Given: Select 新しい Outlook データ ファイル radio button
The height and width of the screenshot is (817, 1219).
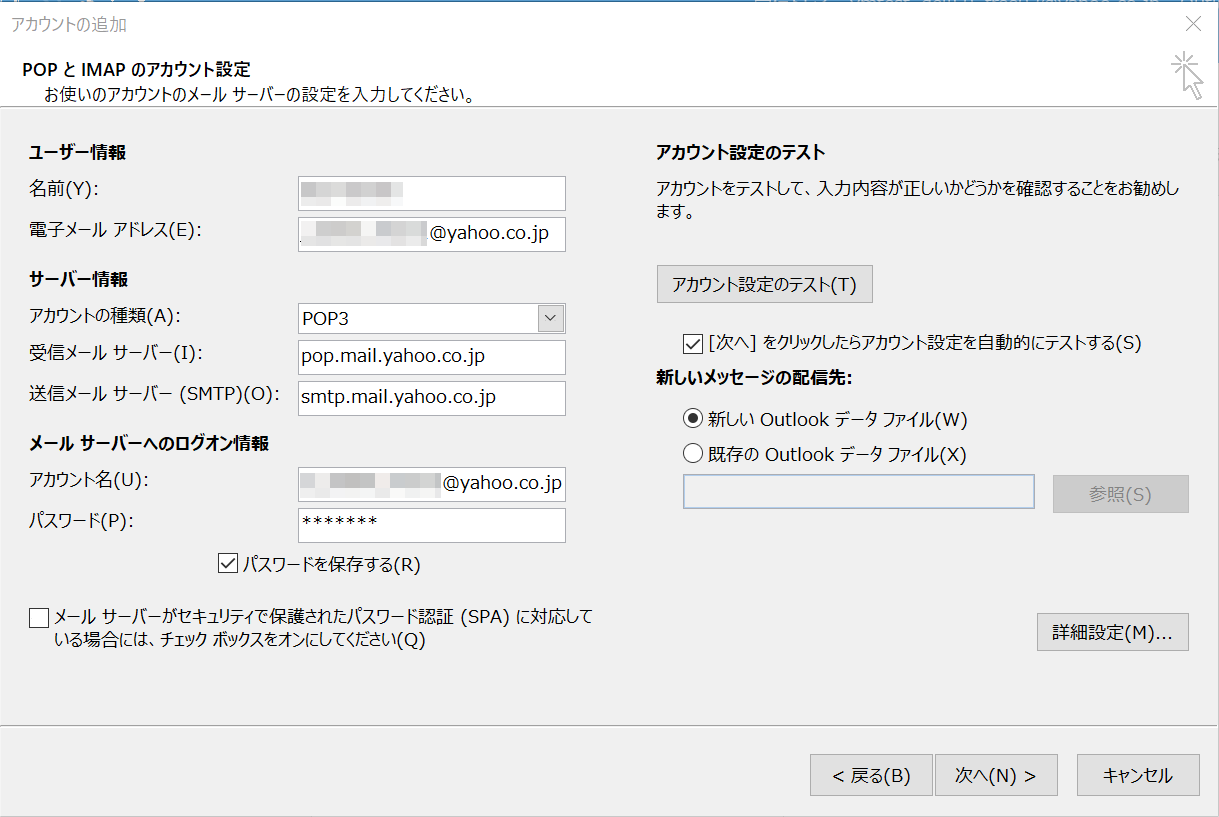Looking at the screenshot, I should point(693,419).
